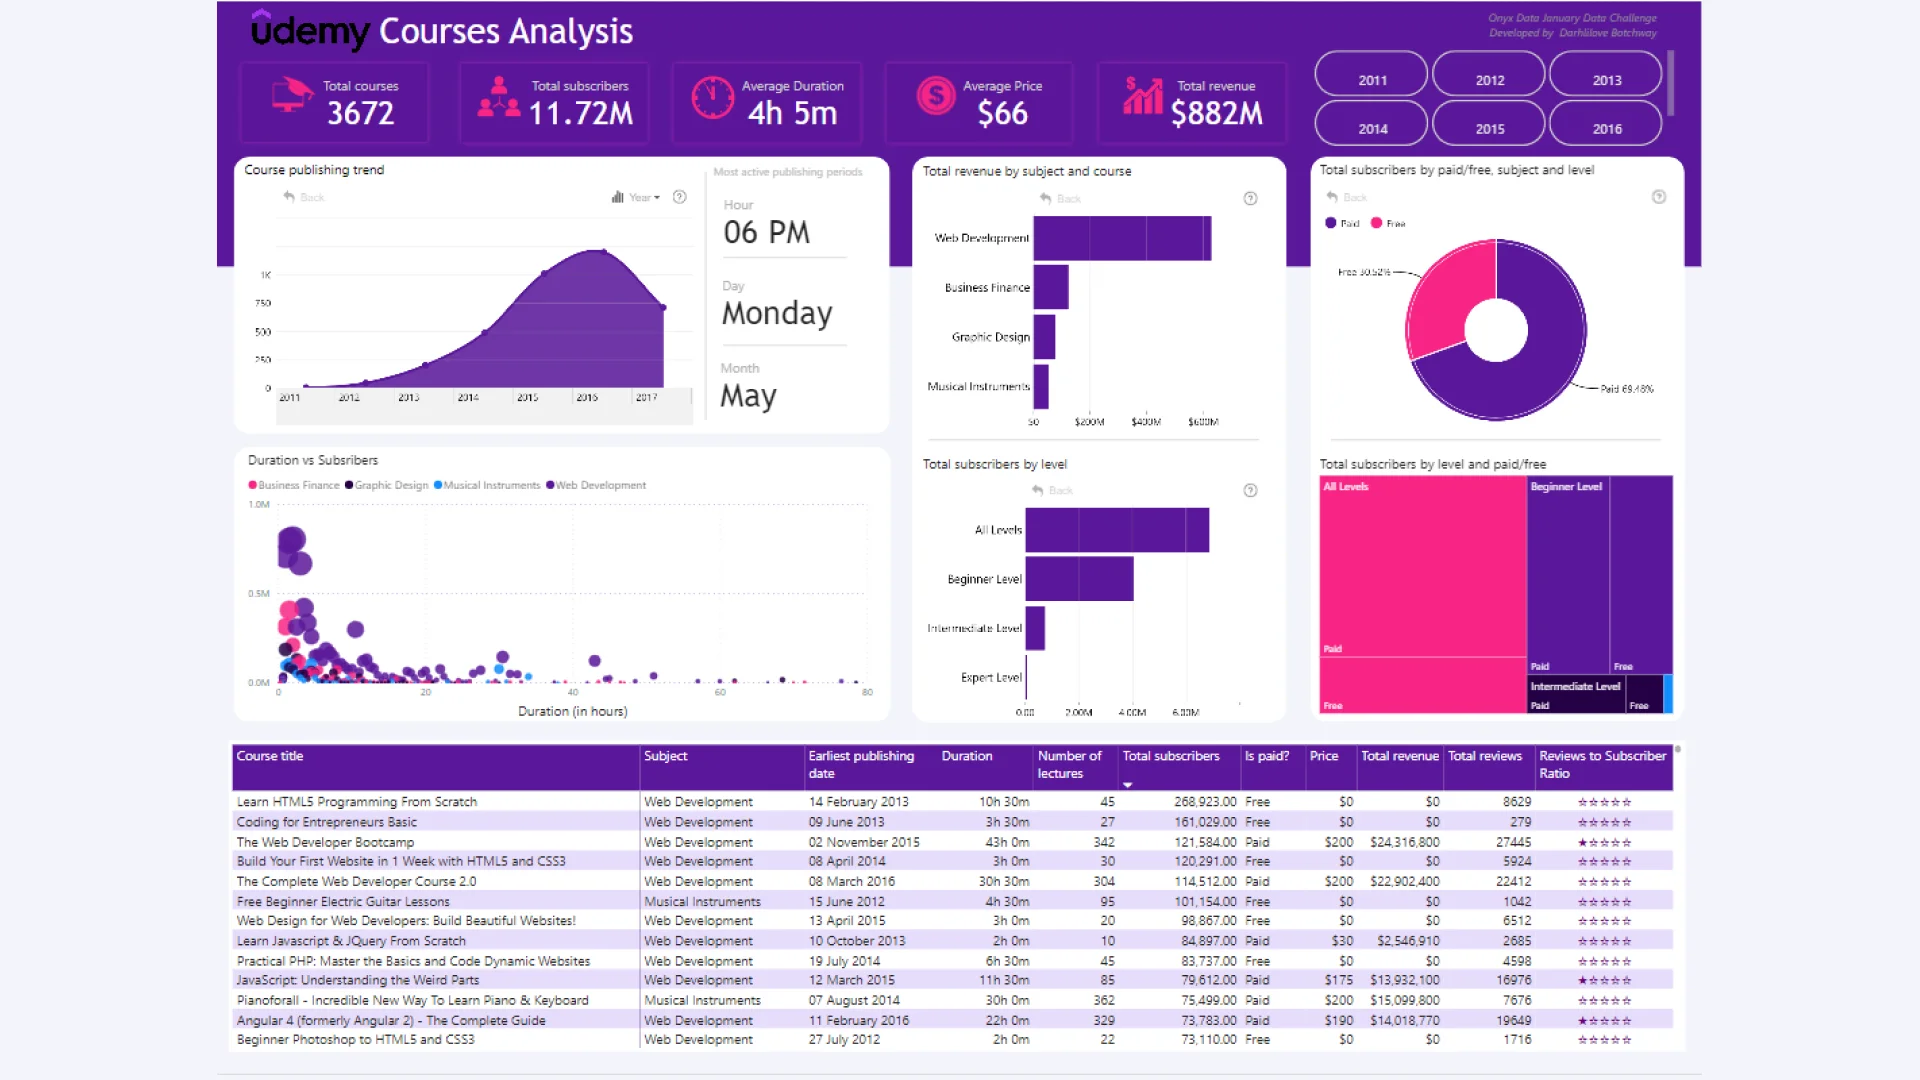This screenshot has height=1080, width=1920.
Task: Open help icon in Total revenue by subject chart
Action: pos(1250,198)
